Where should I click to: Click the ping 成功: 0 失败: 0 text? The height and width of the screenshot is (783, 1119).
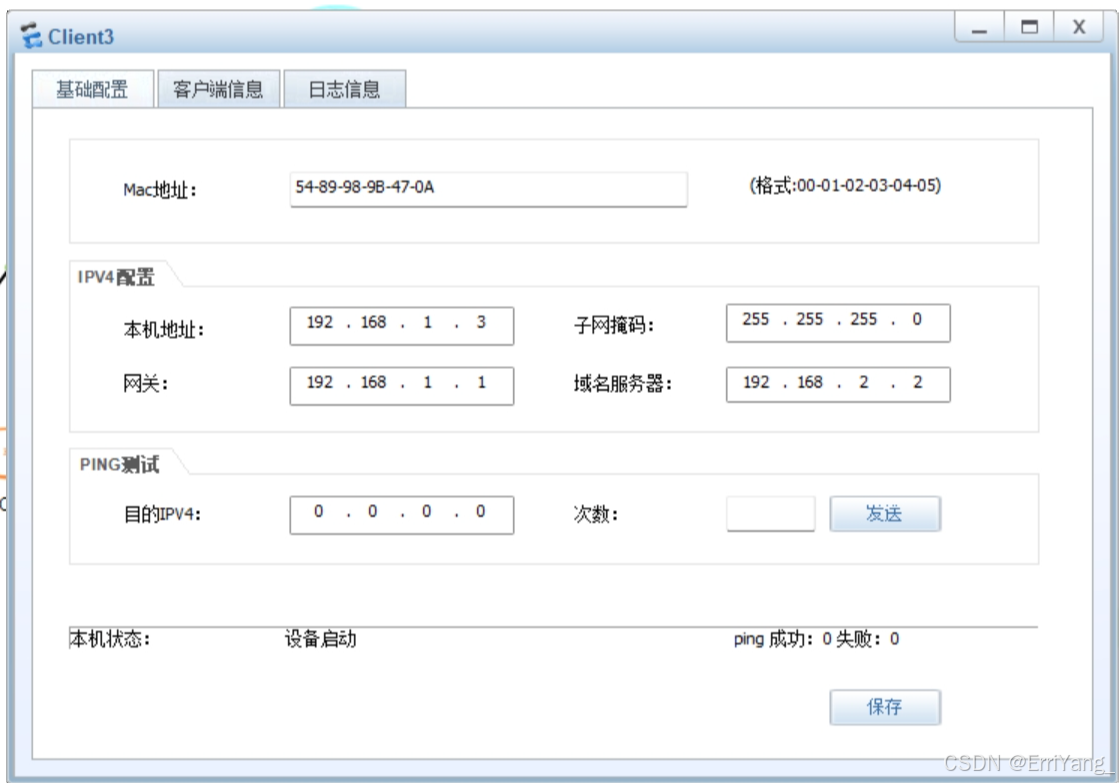(x=816, y=639)
